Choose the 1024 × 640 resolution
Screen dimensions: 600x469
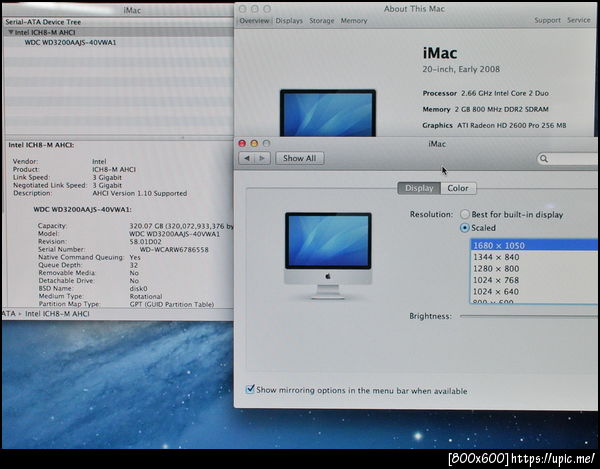534,291
